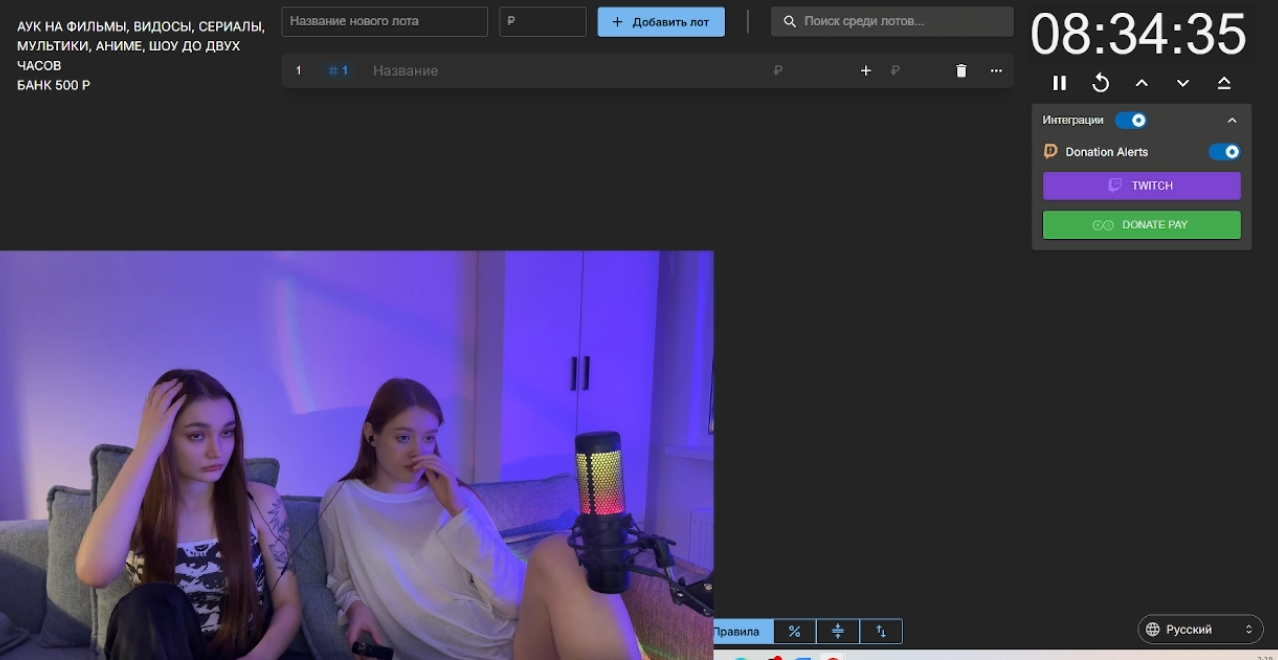This screenshot has height=660, width=1278.
Task: Click the sort up-down arrows icon
Action: [881, 631]
